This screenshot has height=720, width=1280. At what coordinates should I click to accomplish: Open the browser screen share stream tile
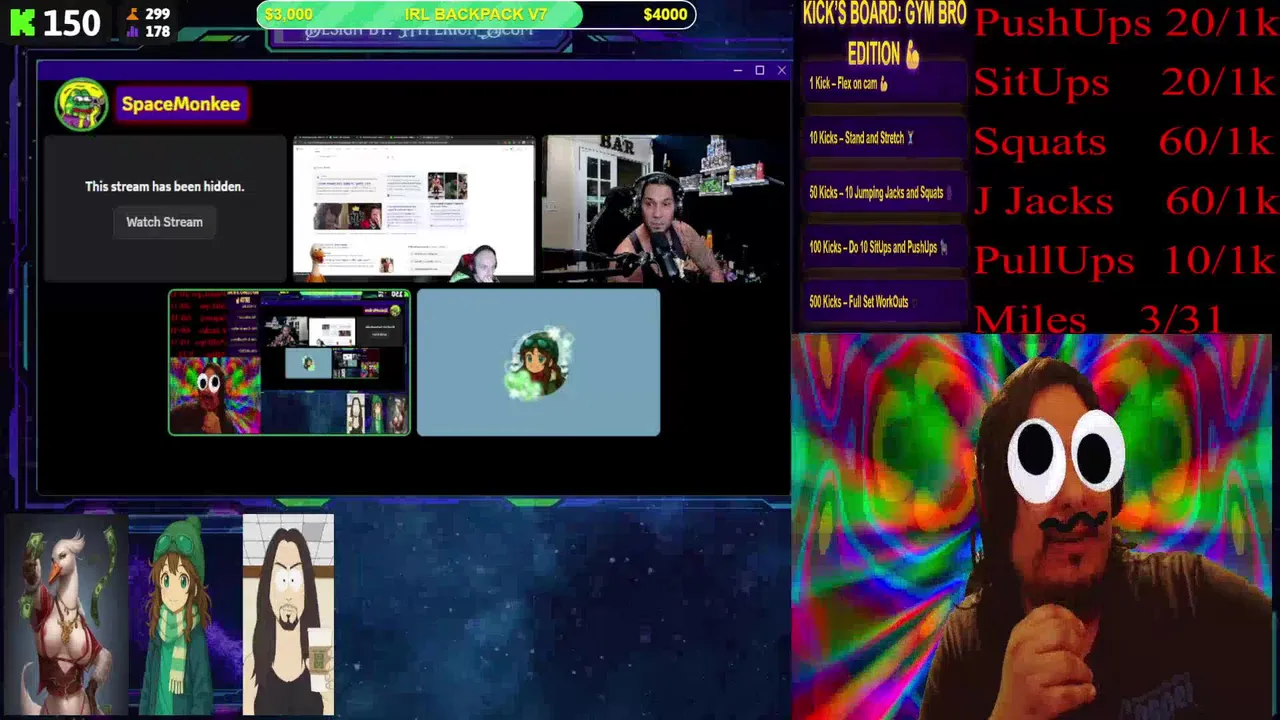[414, 209]
